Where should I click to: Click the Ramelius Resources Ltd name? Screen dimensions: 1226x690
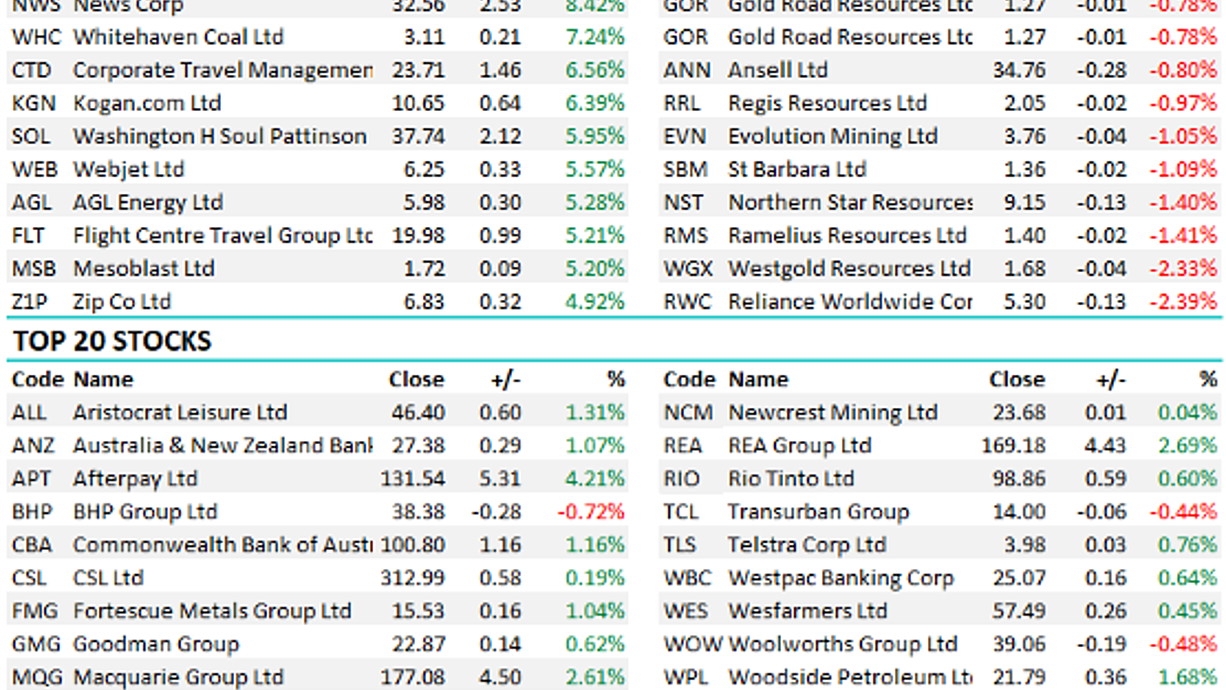click(847, 235)
